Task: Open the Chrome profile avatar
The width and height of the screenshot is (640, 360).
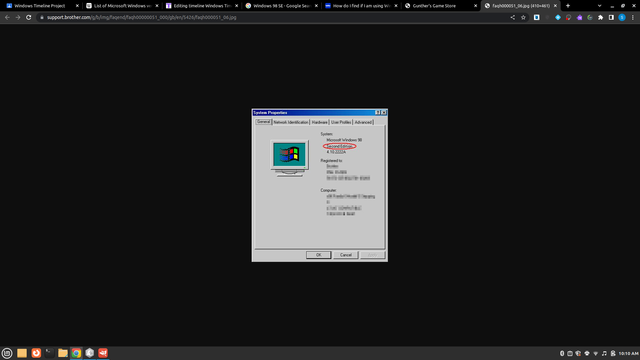Action: [x=622, y=18]
